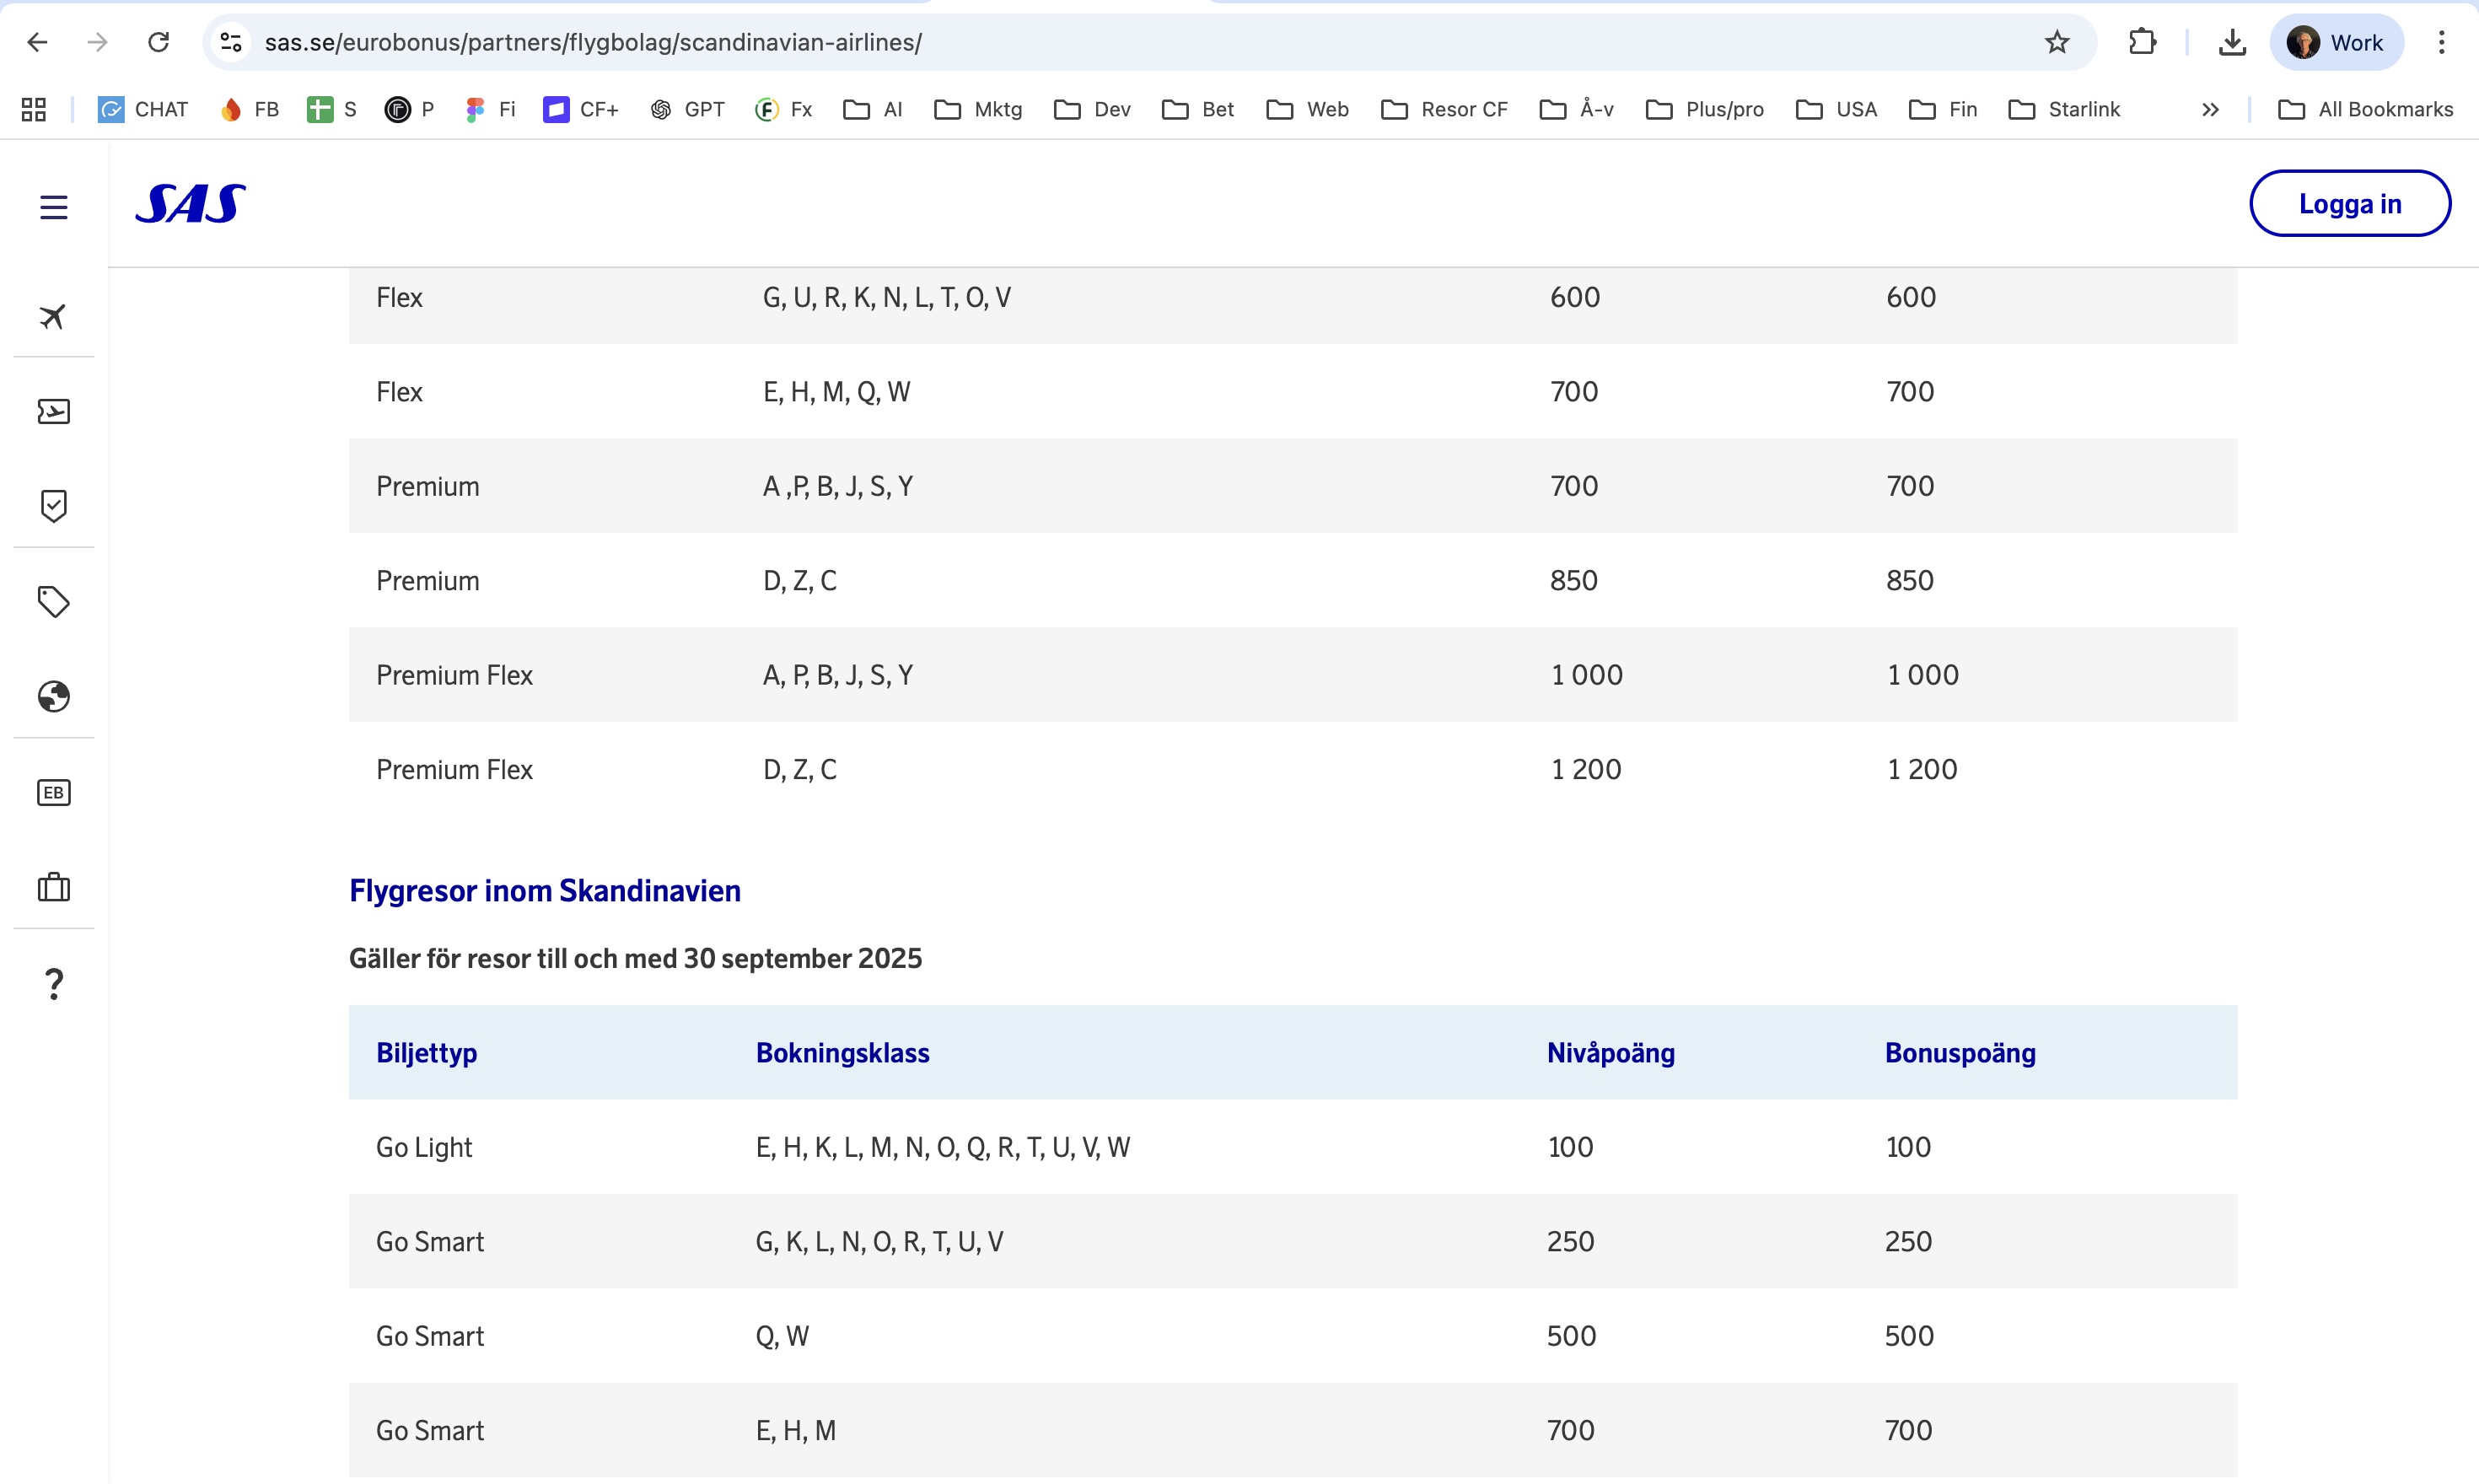Open the All Bookmarks folder
This screenshot has width=2479, height=1484.
pyautogui.click(x=2365, y=110)
